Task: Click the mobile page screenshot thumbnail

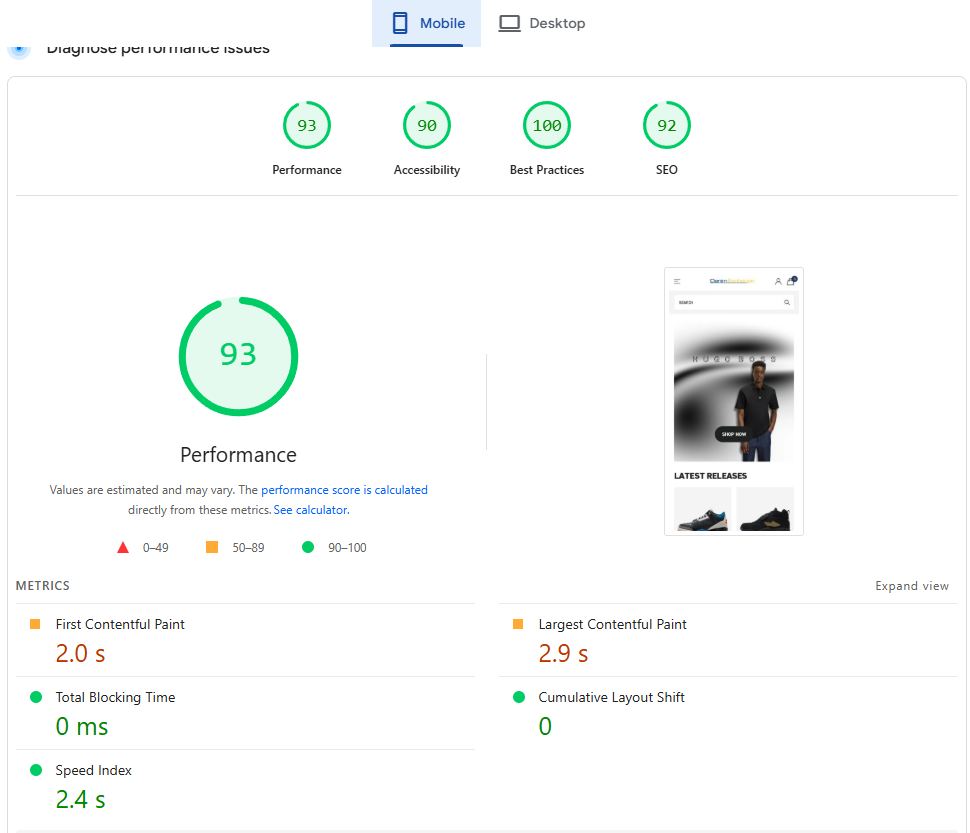Action: (733, 401)
